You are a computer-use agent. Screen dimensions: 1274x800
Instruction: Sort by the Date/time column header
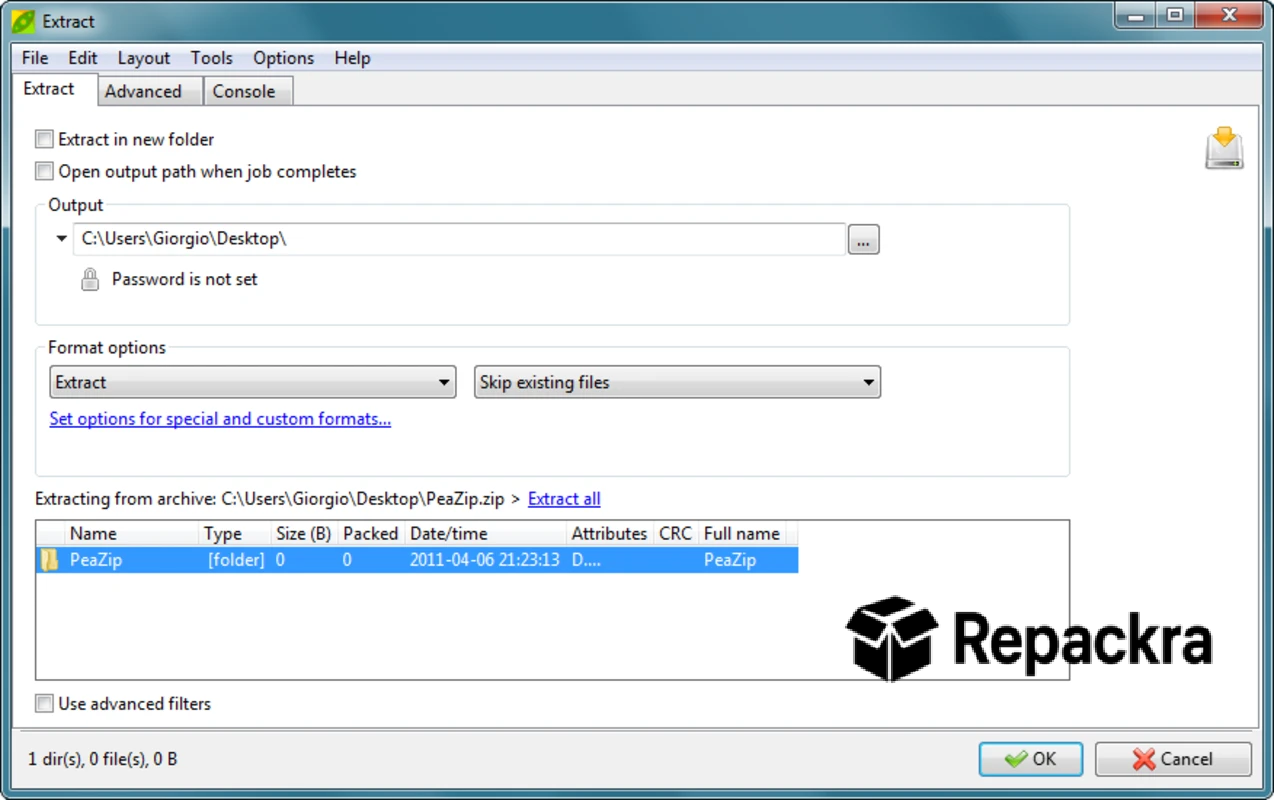(x=485, y=533)
